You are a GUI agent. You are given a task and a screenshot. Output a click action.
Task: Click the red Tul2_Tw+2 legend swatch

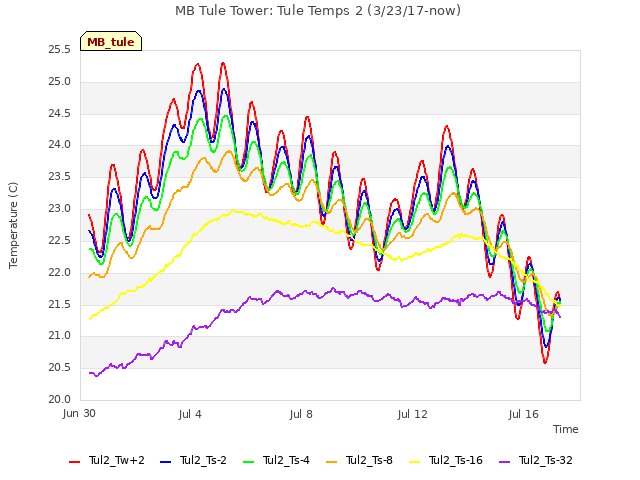pos(74,462)
